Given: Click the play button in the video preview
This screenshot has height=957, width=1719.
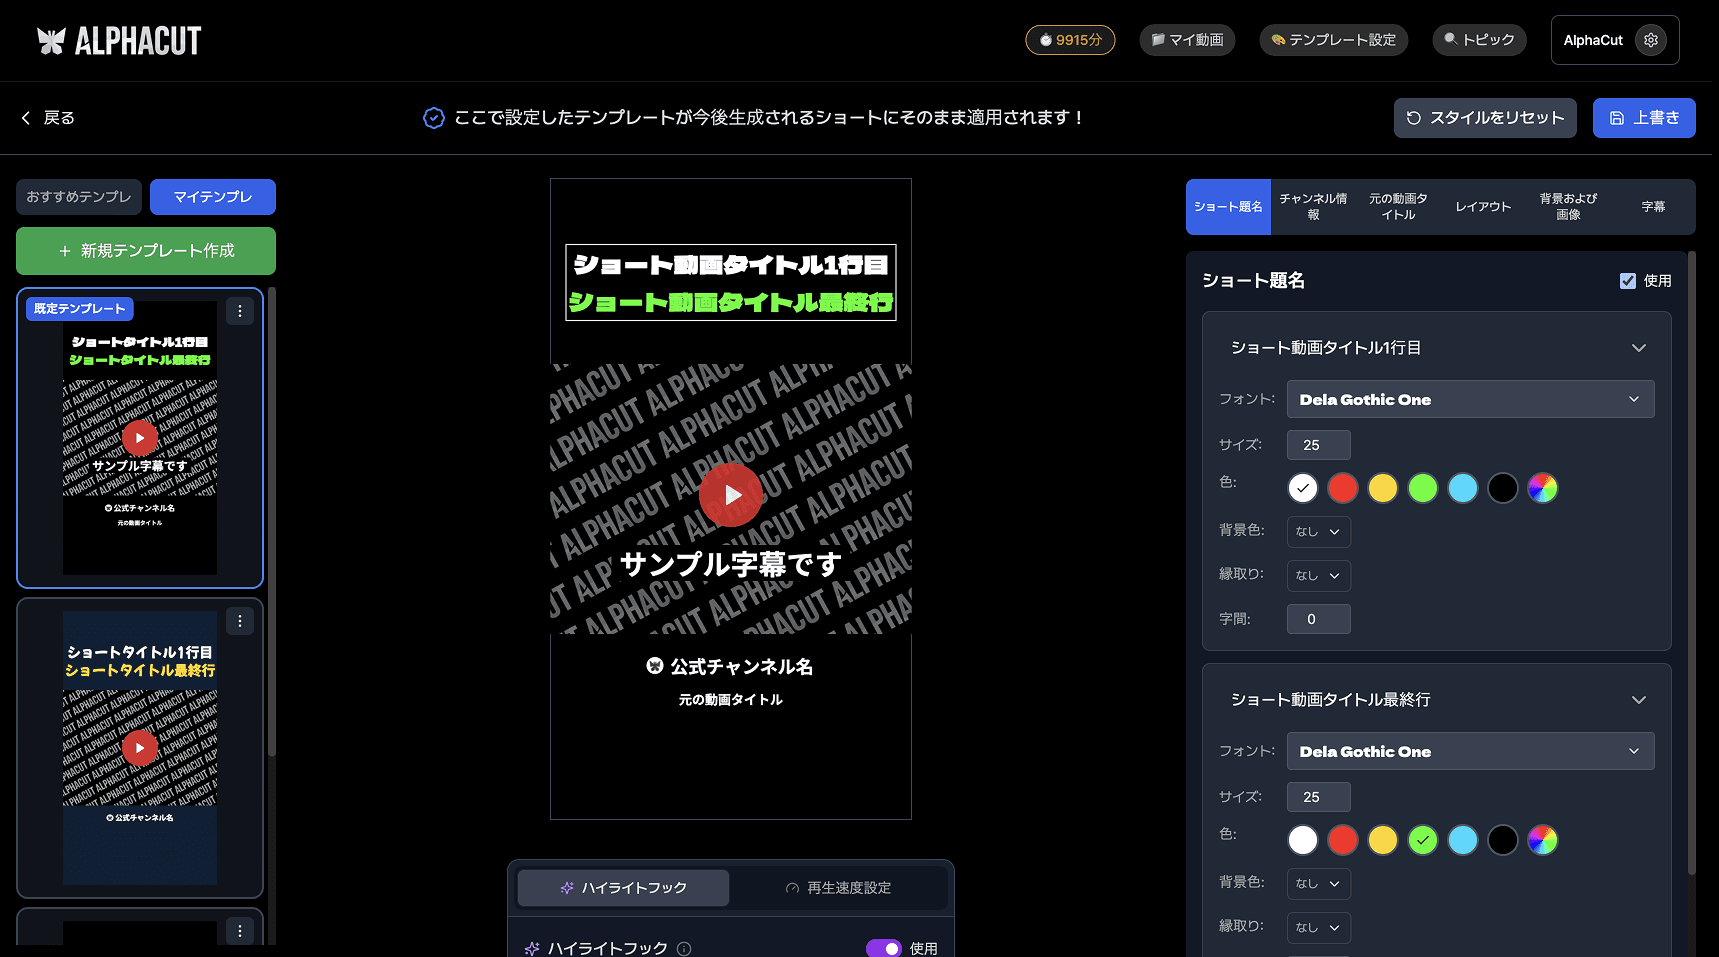Looking at the screenshot, I should click(x=731, y=494).
